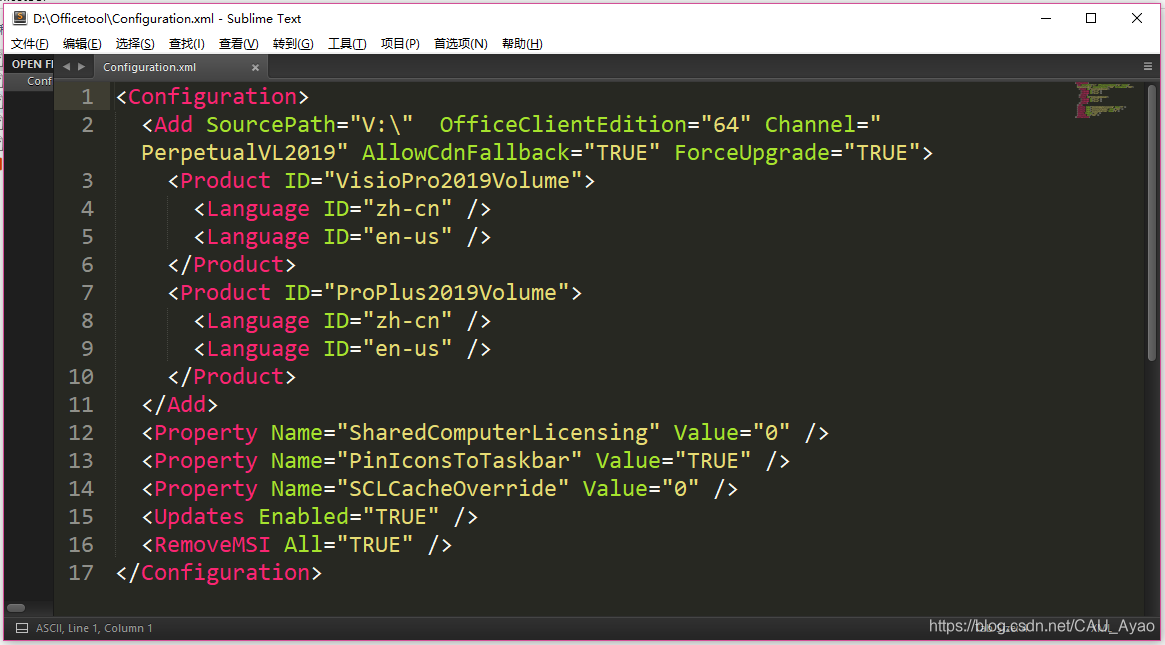This screenshot has height=645, width=1165.
Task: Click the ProPlus2019Volume product ID
Action: (446, 293)
